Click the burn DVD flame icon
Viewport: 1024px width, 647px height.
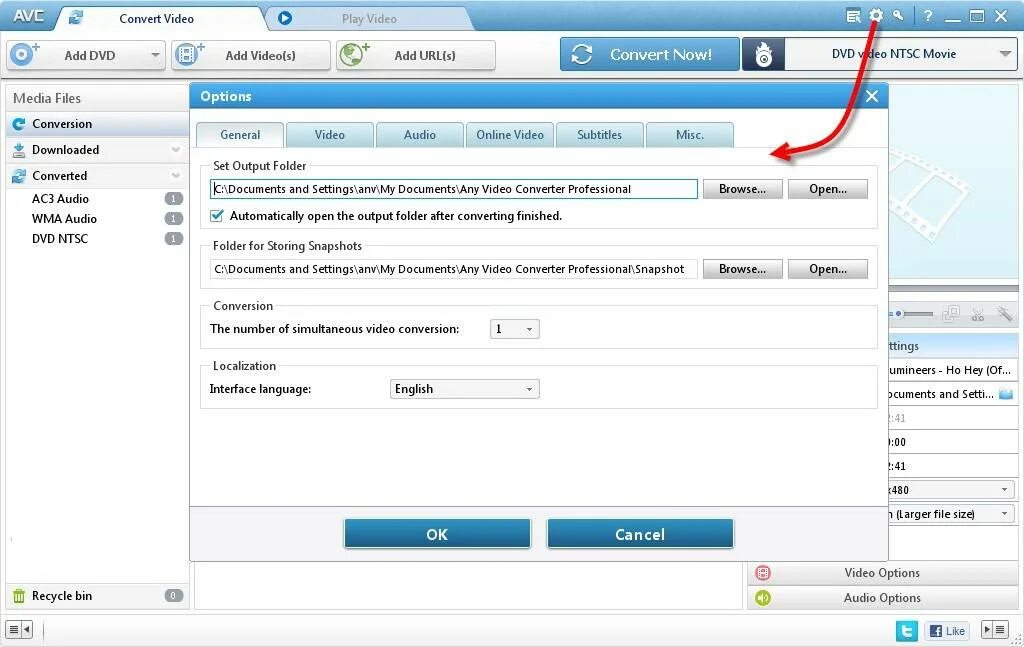click(x=763, y=55)
